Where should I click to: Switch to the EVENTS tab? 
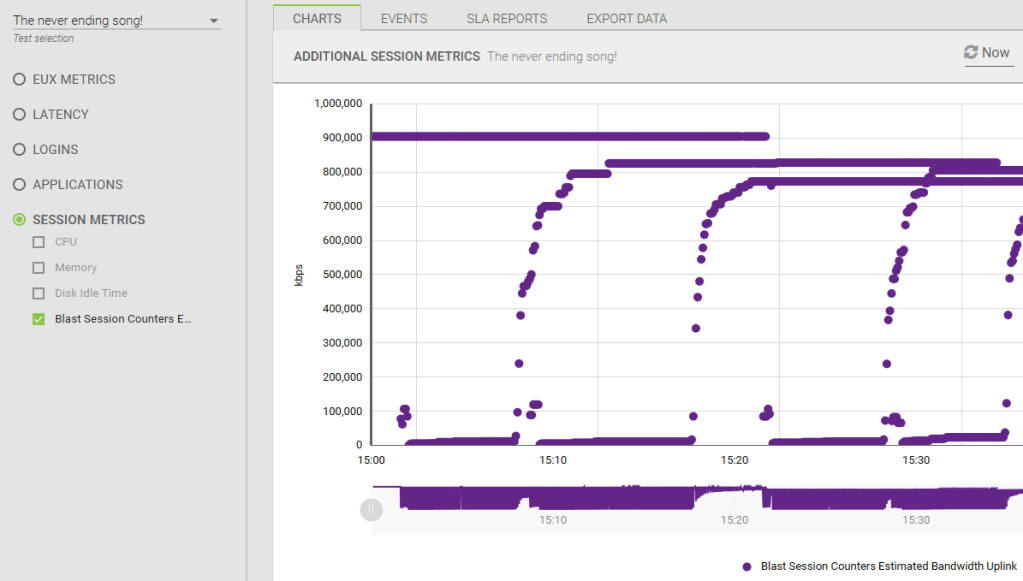(x=404, y=18)
